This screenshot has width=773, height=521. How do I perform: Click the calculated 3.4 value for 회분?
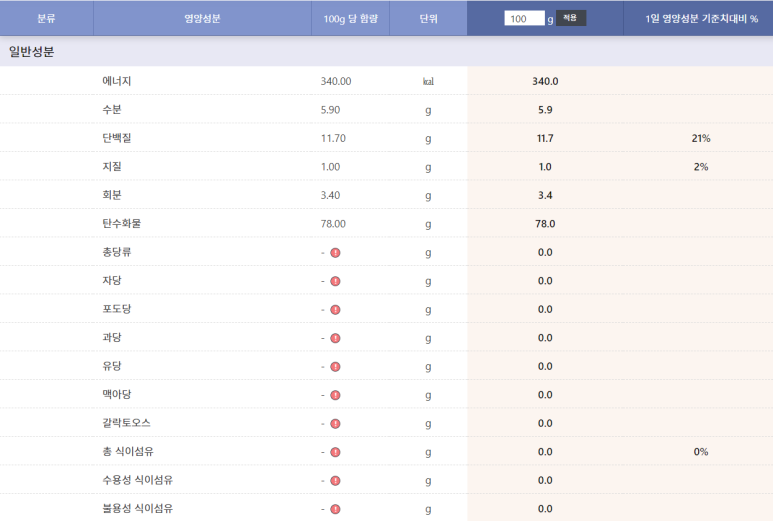point(545,195)
